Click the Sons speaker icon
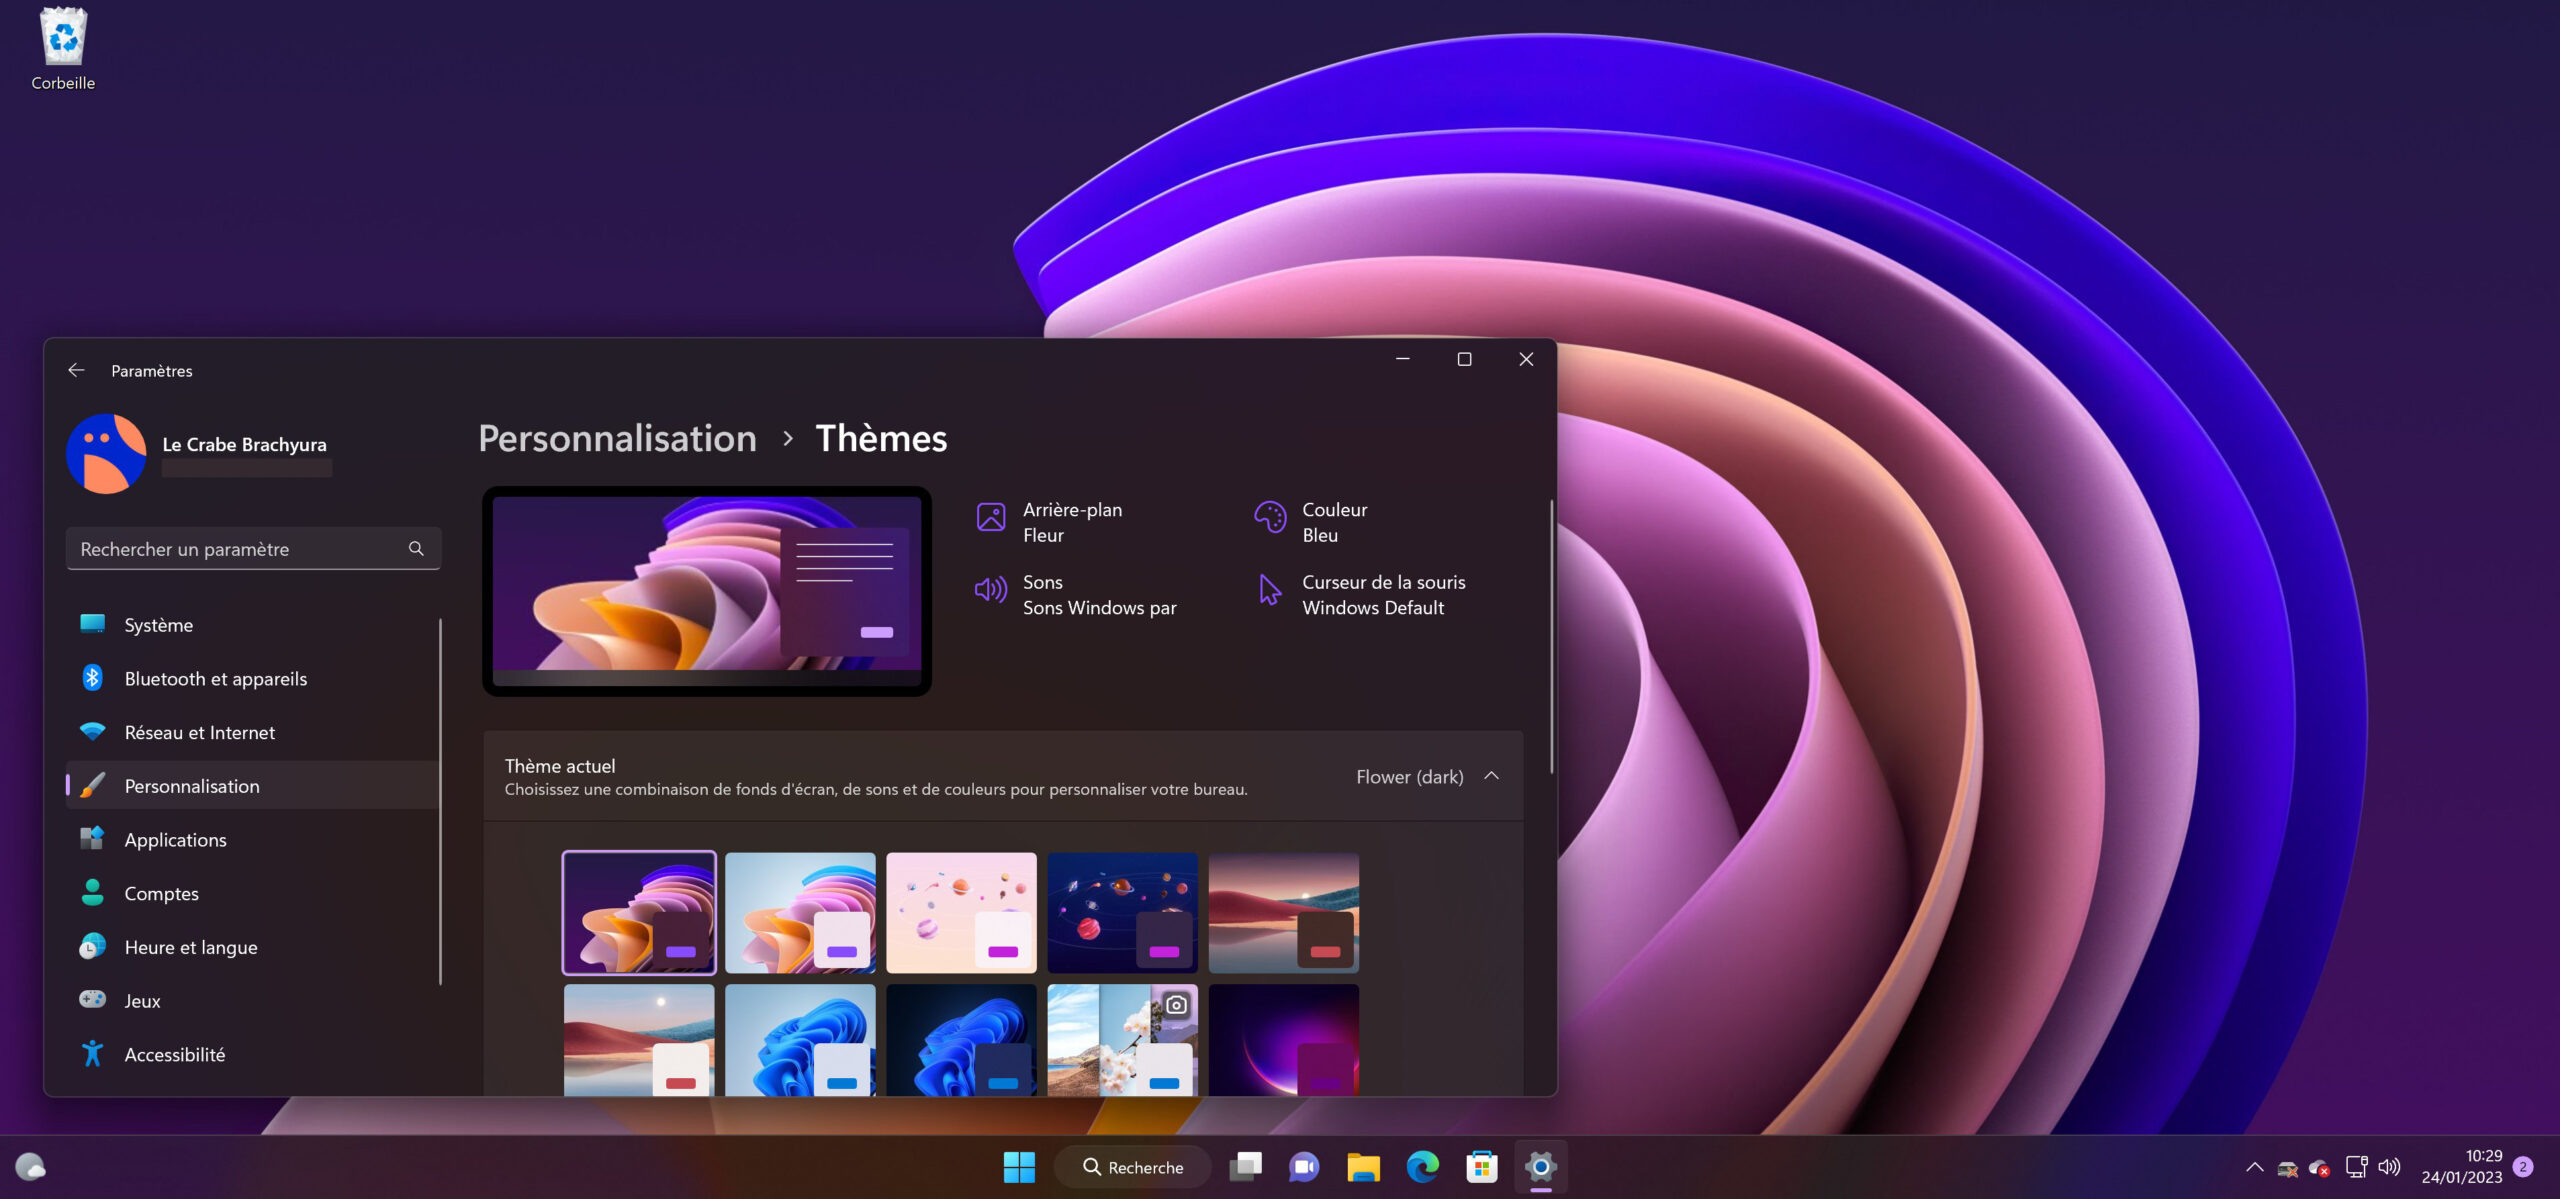The image size is (2560, 1199). click(x=991, y=590)
